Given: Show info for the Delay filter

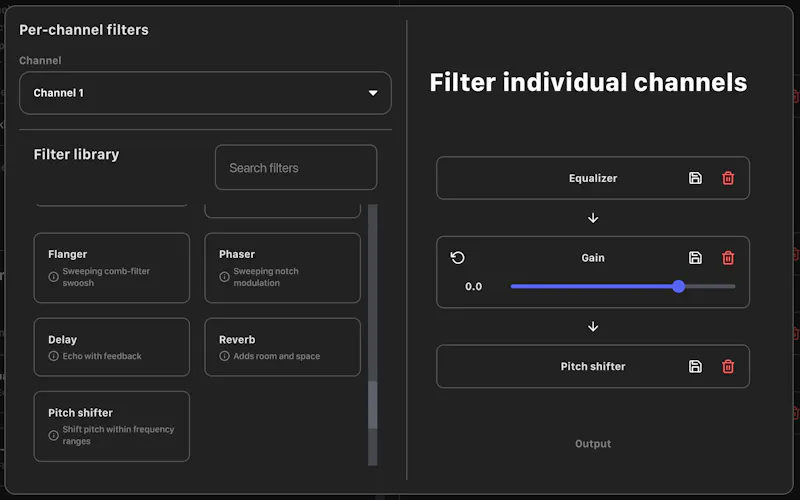Looking at the screenshot, I should [54, 356].
